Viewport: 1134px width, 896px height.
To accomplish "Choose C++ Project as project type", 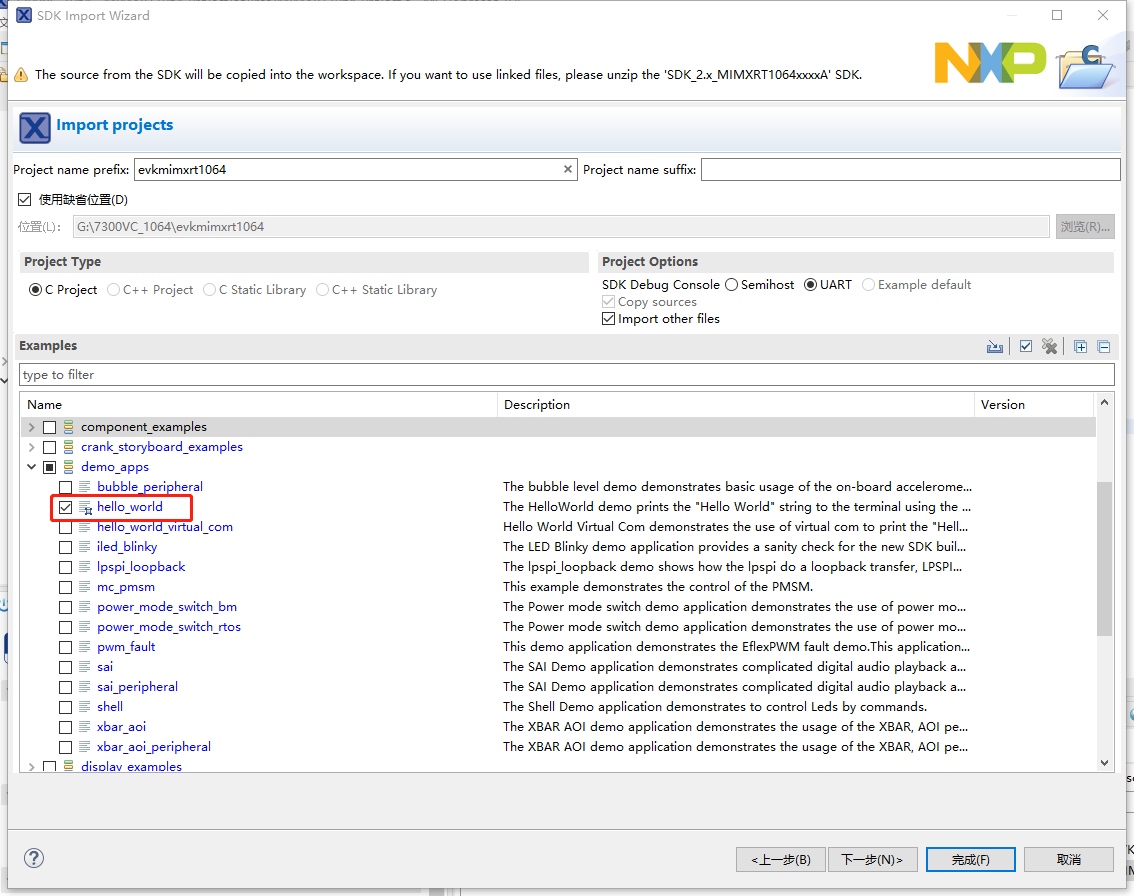I will pyautogui.click(x=110, y=289).
